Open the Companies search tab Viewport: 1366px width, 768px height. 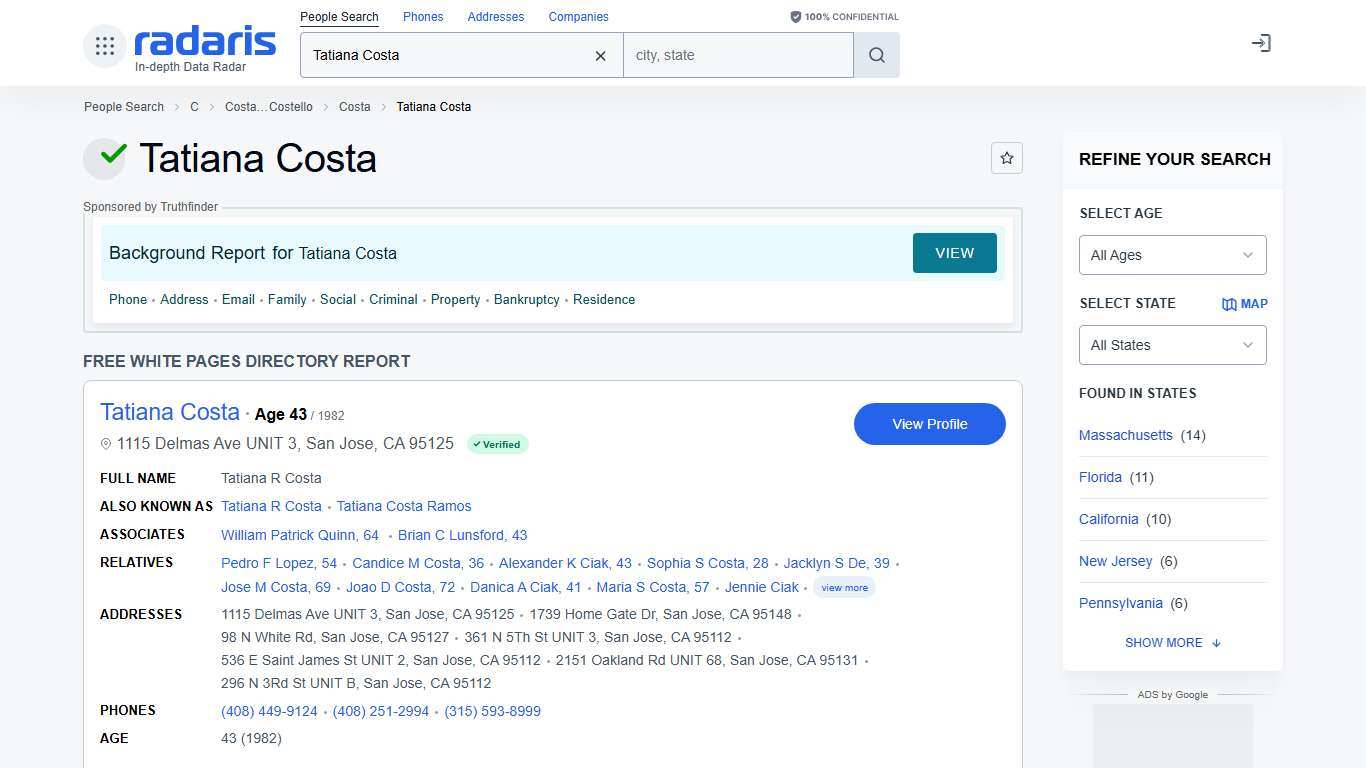[578, 16]
